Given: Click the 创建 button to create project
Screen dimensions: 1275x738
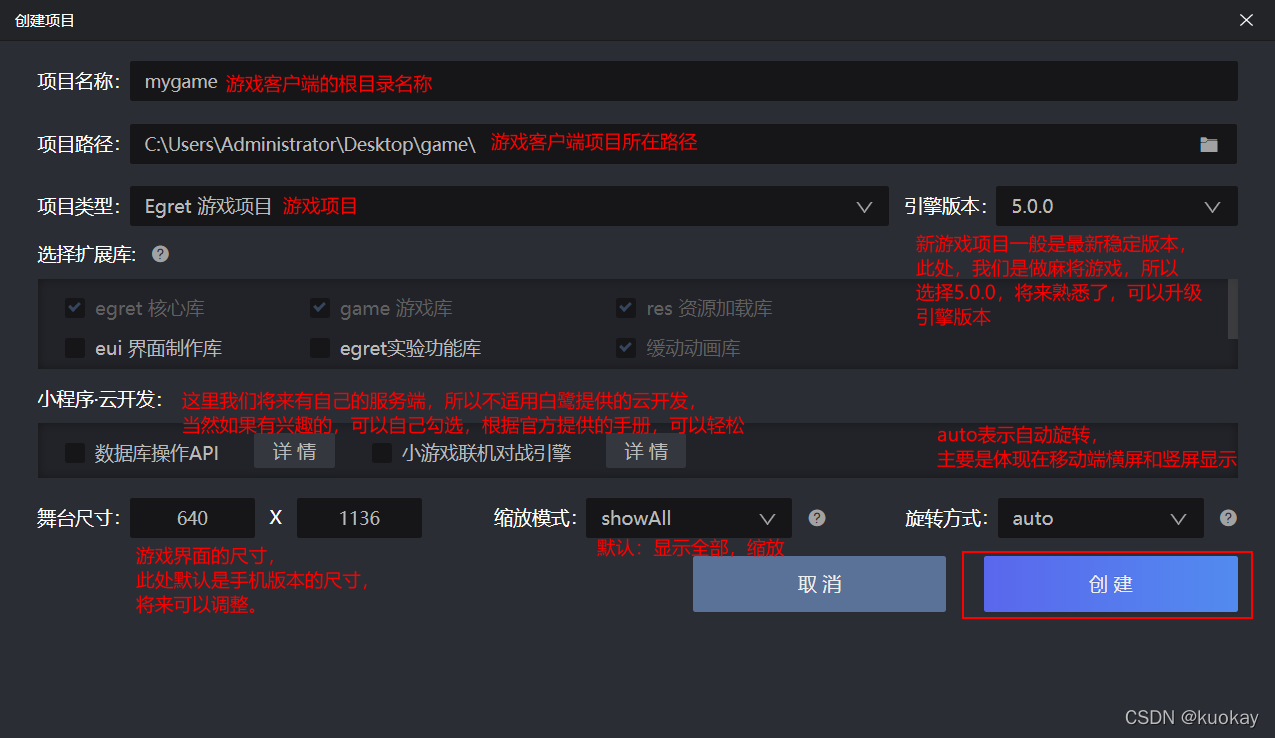Looking at the screenshot, I should (x=1110, y=584).
